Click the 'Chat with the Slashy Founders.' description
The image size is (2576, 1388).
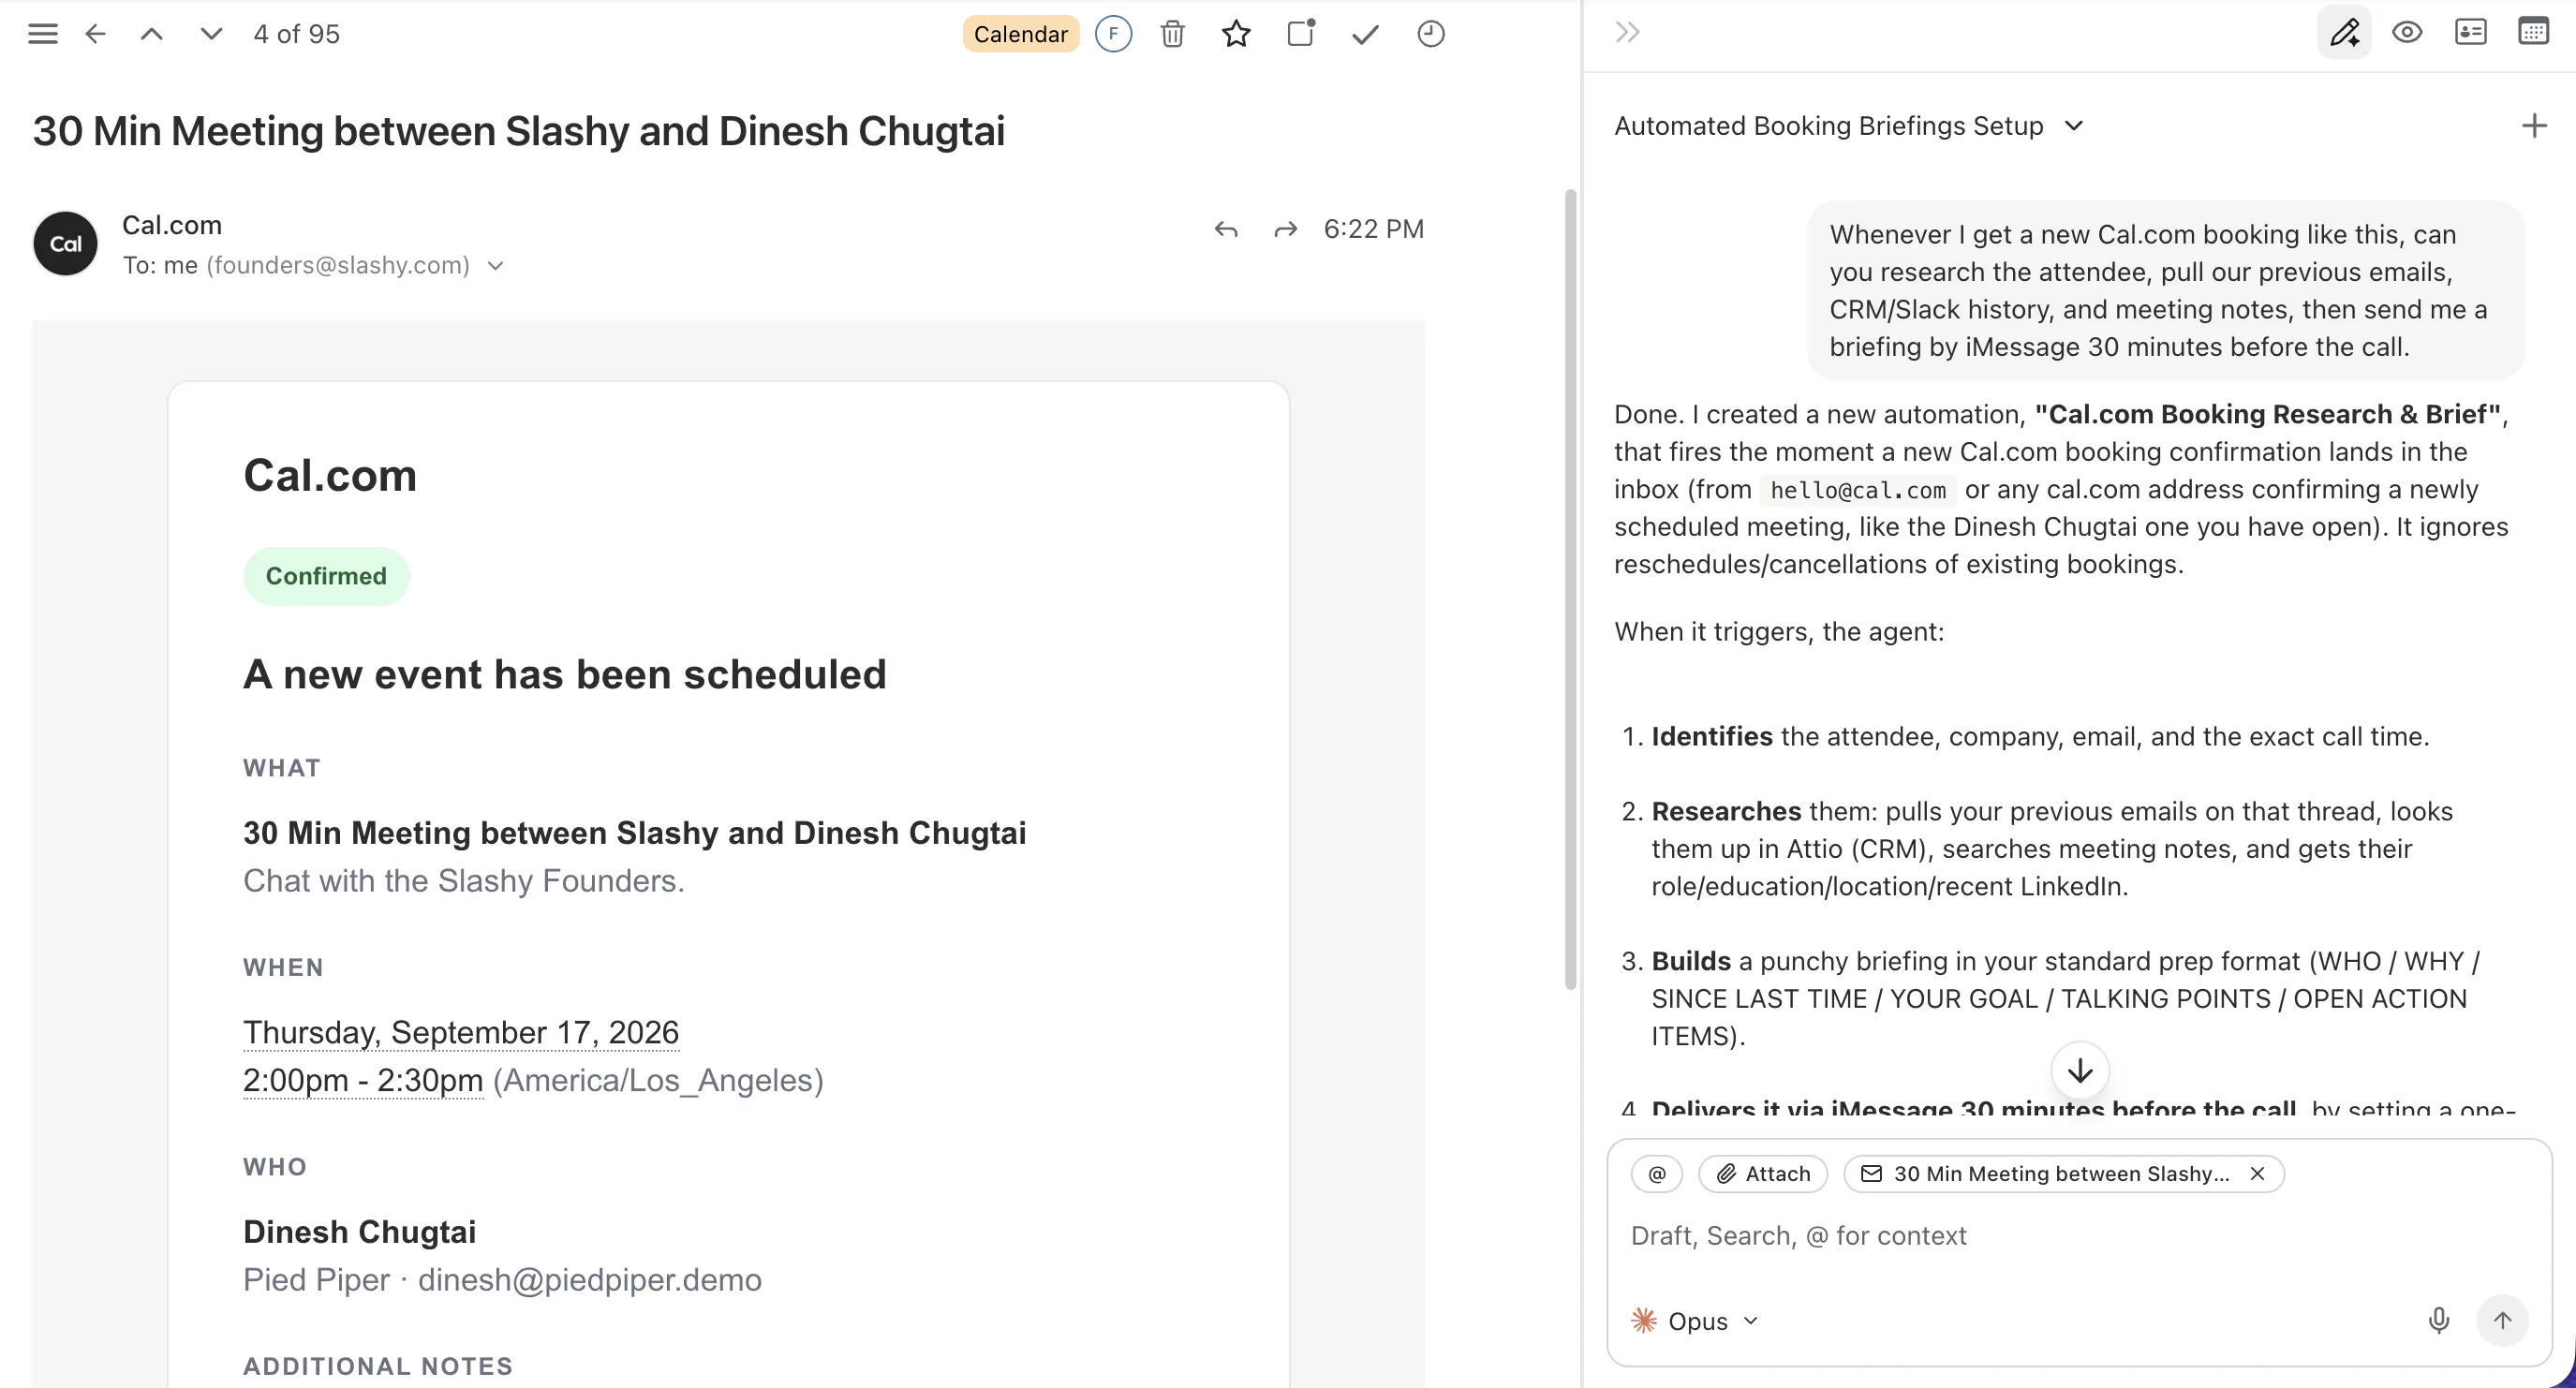(464, 881)
